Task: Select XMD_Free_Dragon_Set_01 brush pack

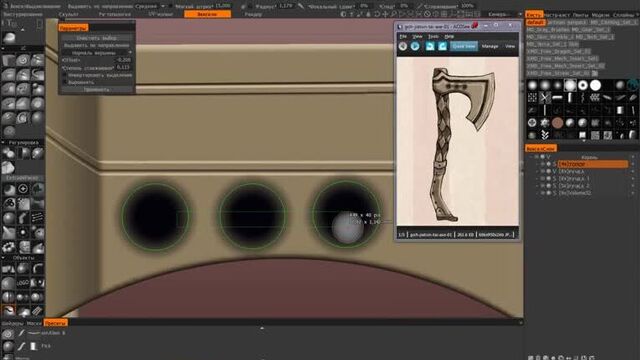Action: point(558,51)
